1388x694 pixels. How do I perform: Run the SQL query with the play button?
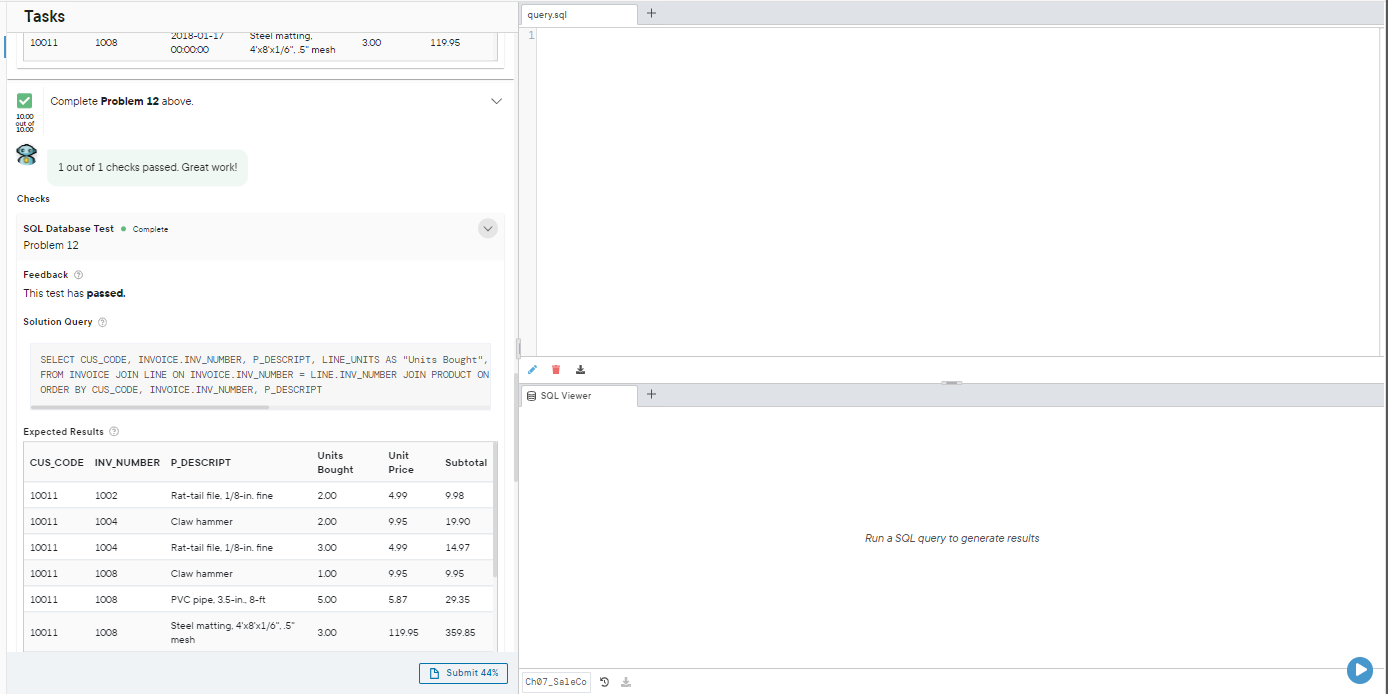click(1359, 670)
